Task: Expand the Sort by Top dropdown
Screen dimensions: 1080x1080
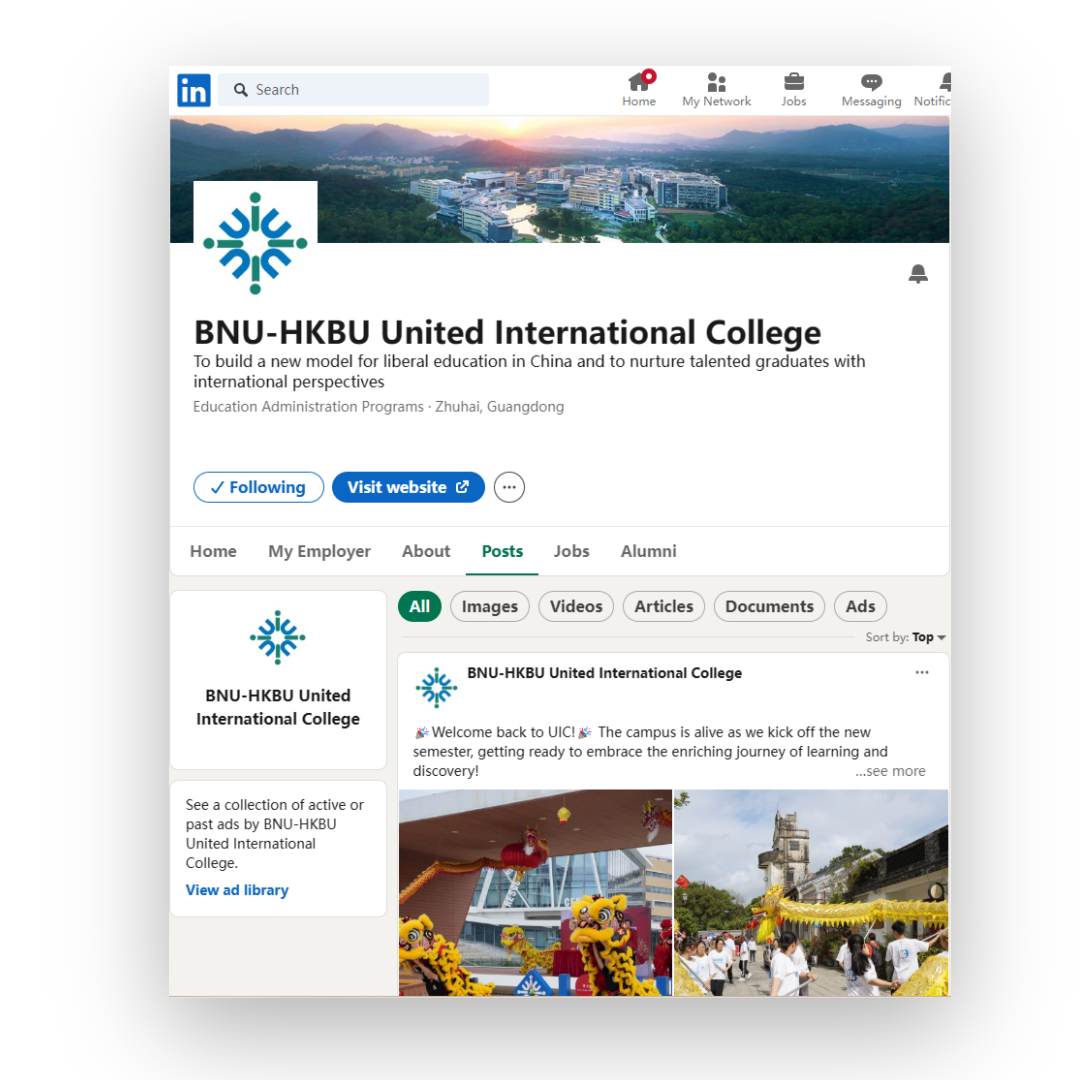Action: tap(906, 637)
